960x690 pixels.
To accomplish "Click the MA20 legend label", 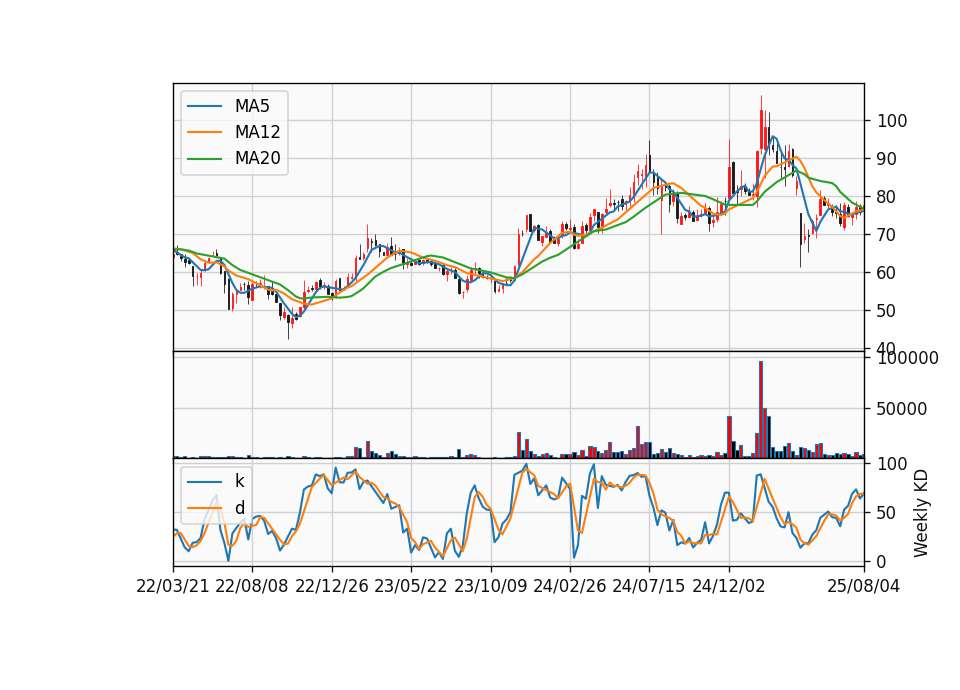I will (x=258, y=158).
